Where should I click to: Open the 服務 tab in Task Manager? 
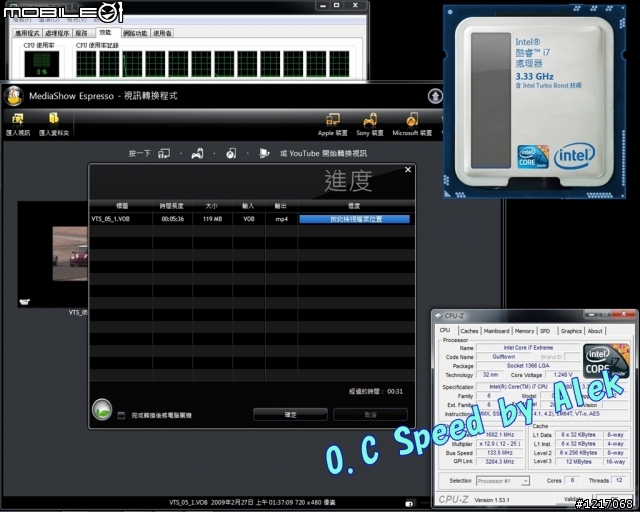tap(81, 33)
